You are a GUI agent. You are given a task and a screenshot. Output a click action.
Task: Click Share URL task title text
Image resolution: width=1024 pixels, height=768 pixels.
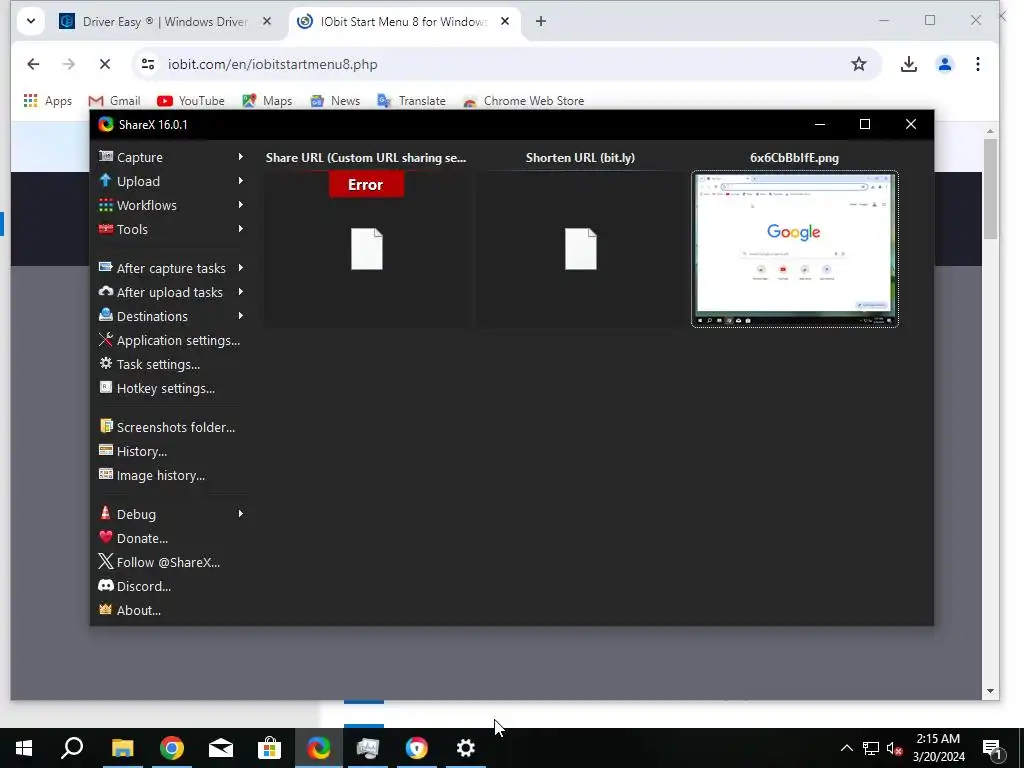point(366,157)
